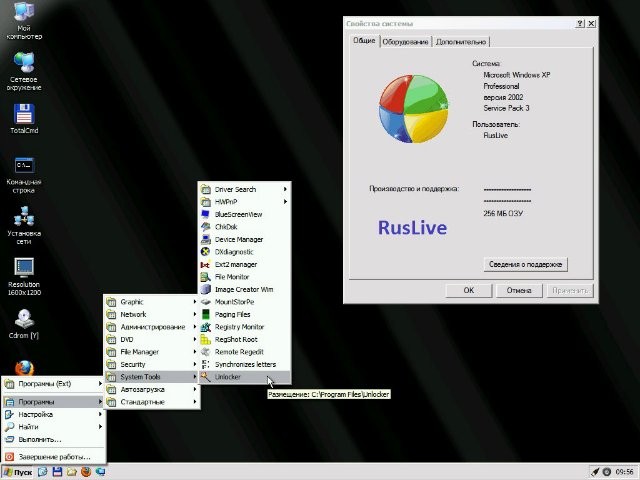Open Настройка in the Start menu
This screenshot has height=480, width=640.
click(x=53, y=415)
